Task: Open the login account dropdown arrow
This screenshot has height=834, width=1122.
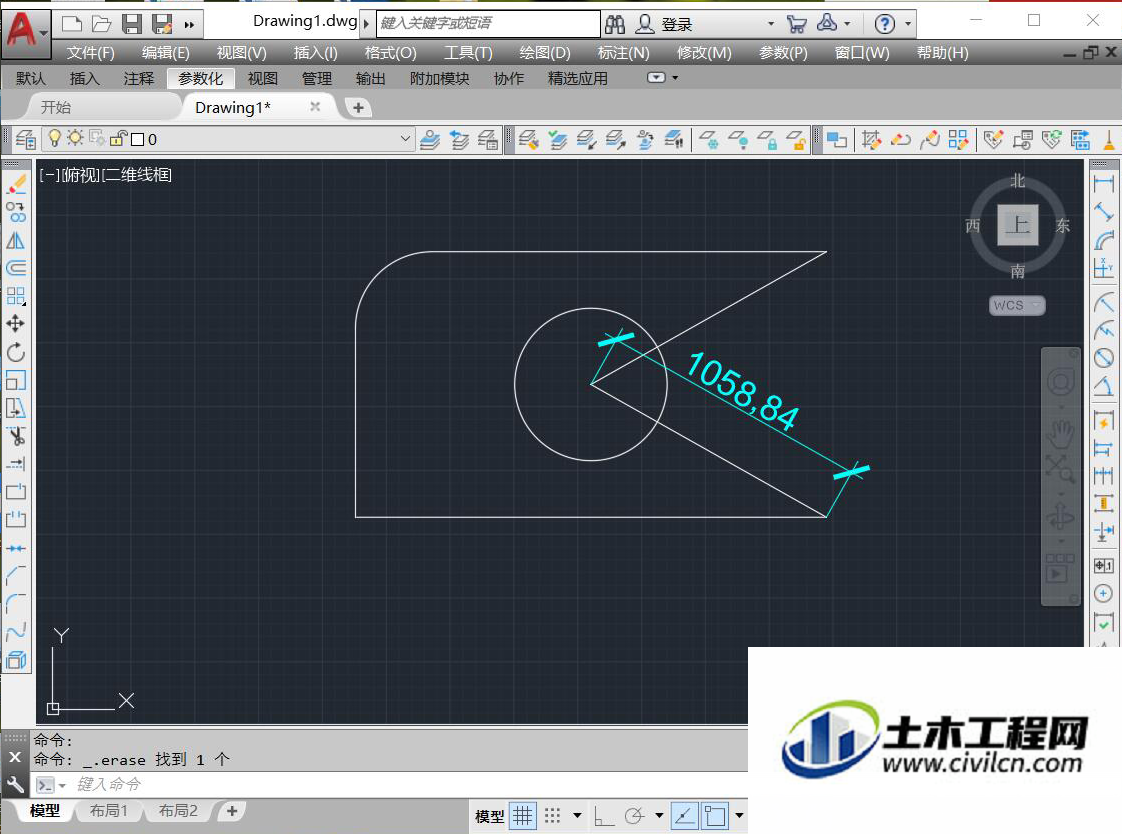Action: point(771,24)
